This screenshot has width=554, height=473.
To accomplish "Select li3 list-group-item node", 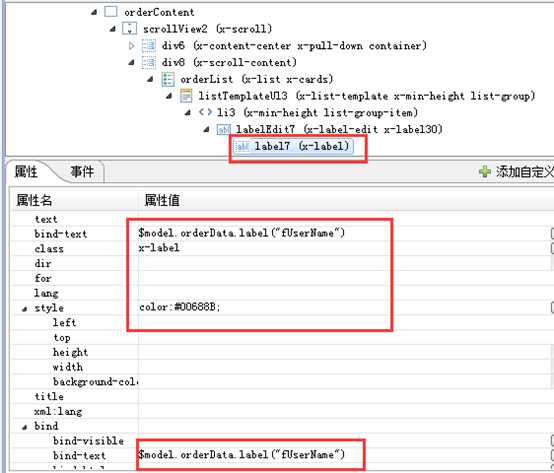I will tap(317, 113).
